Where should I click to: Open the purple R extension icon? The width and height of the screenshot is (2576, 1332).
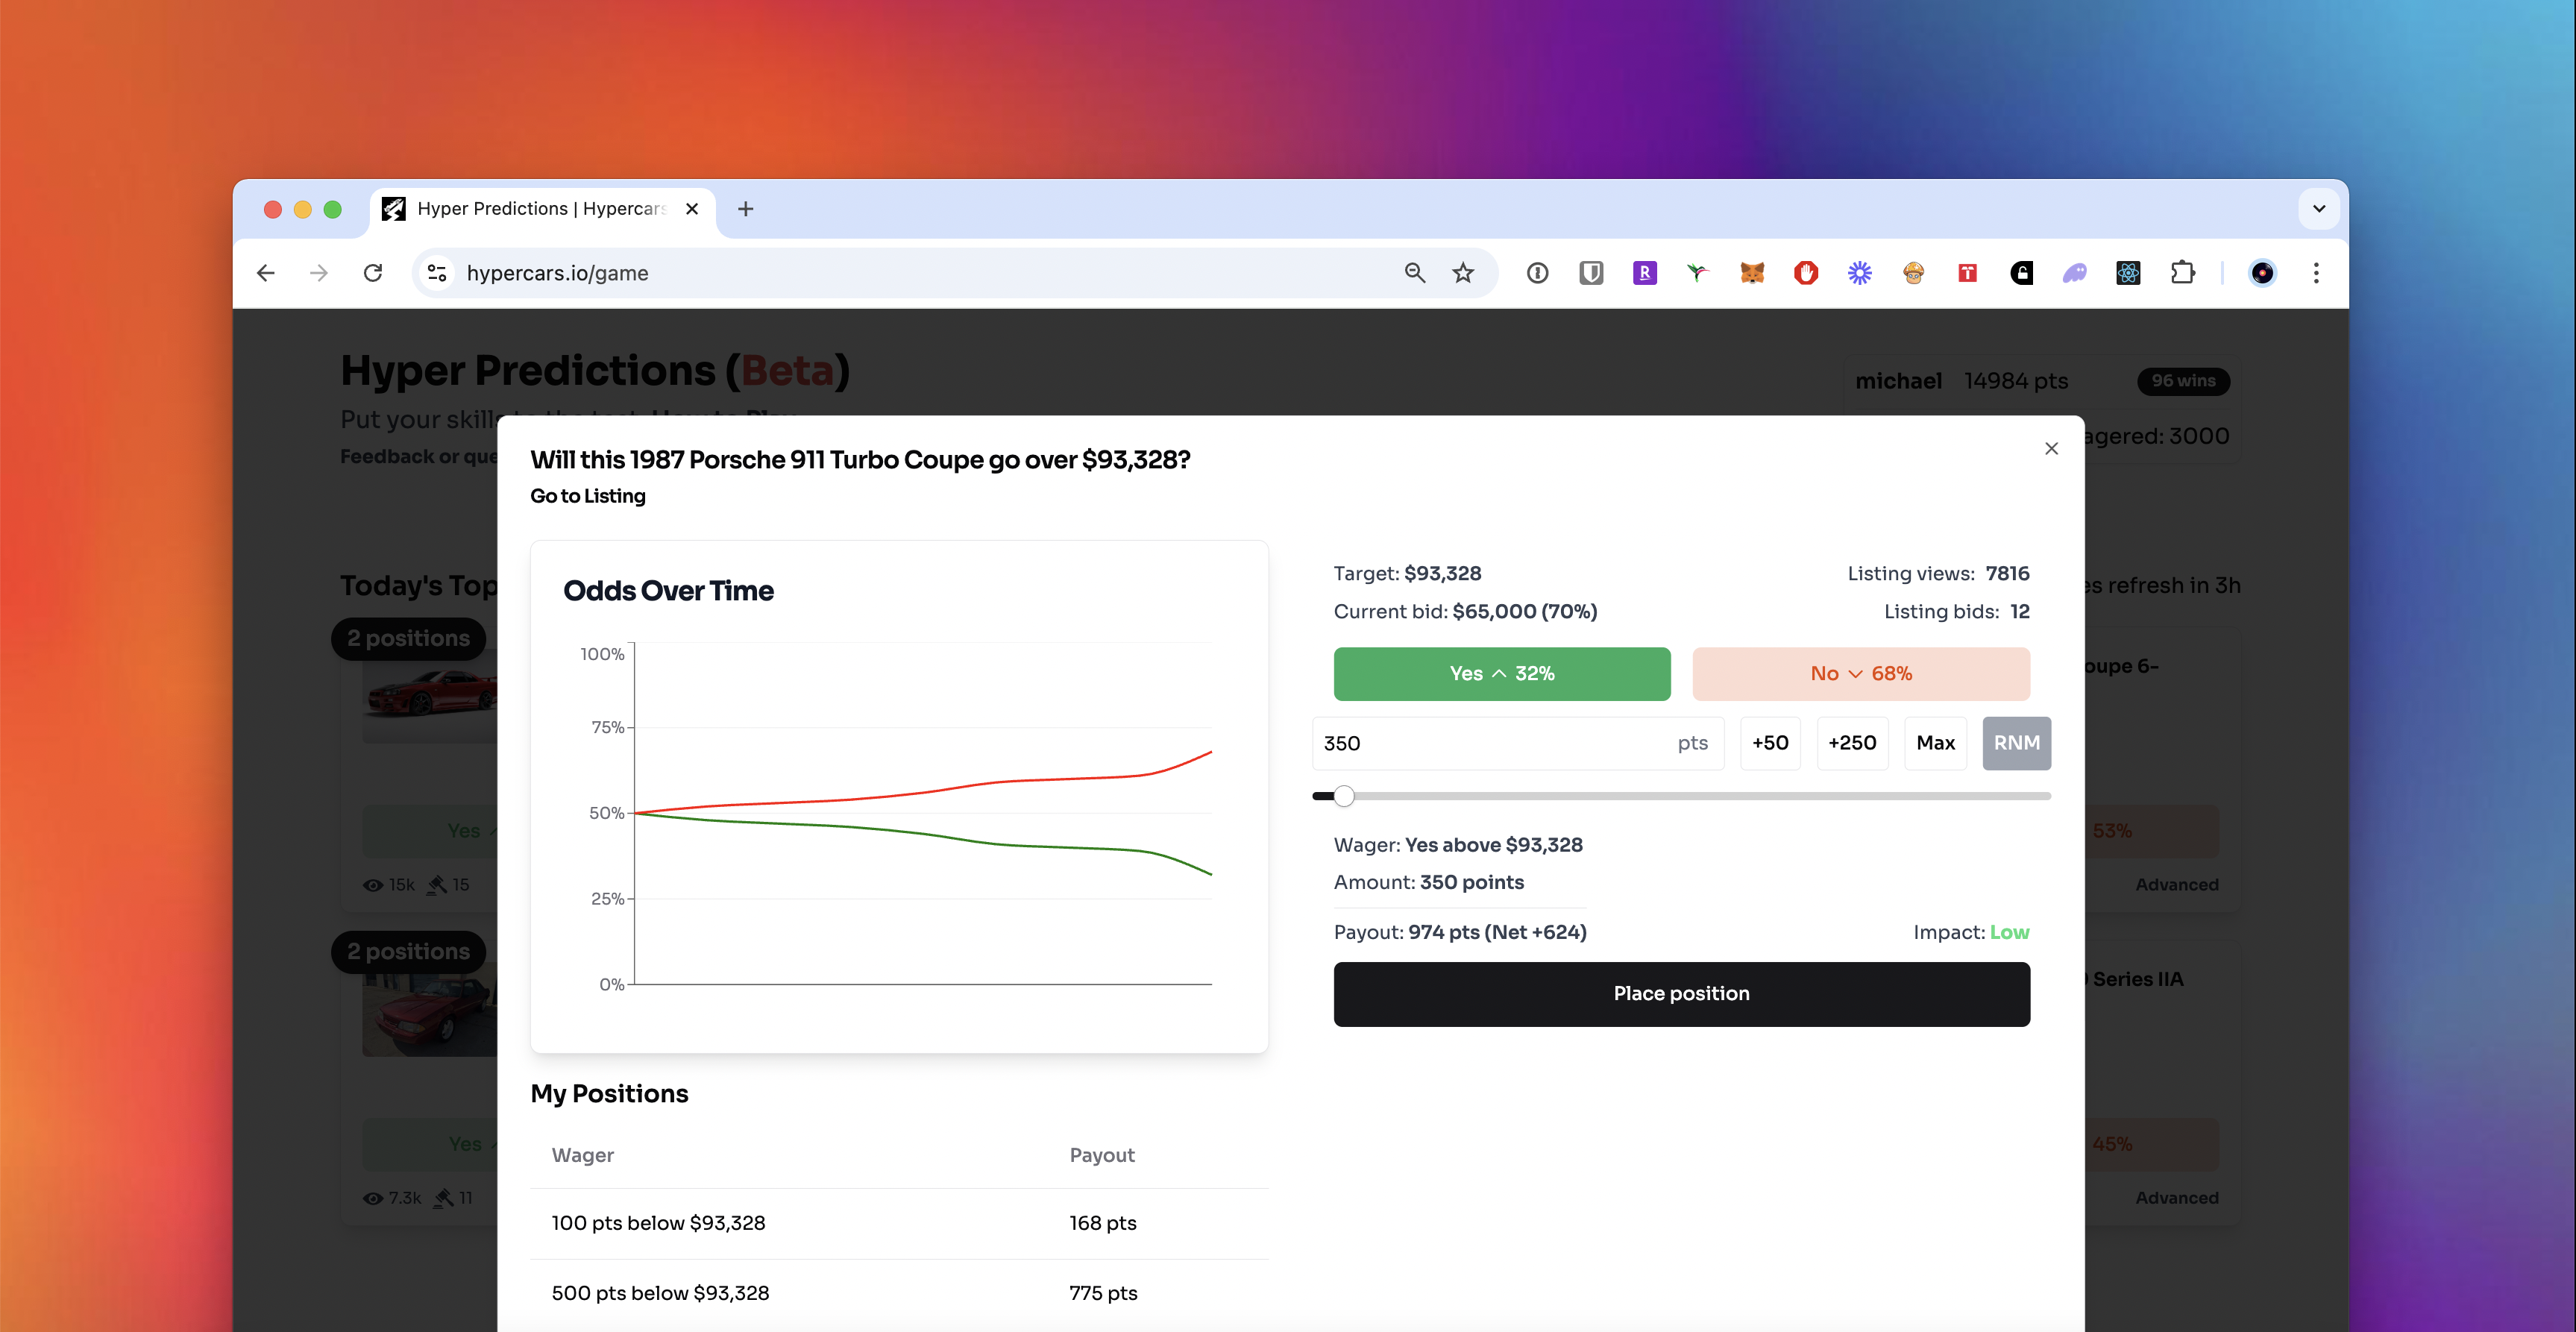tap(1645, 273)
